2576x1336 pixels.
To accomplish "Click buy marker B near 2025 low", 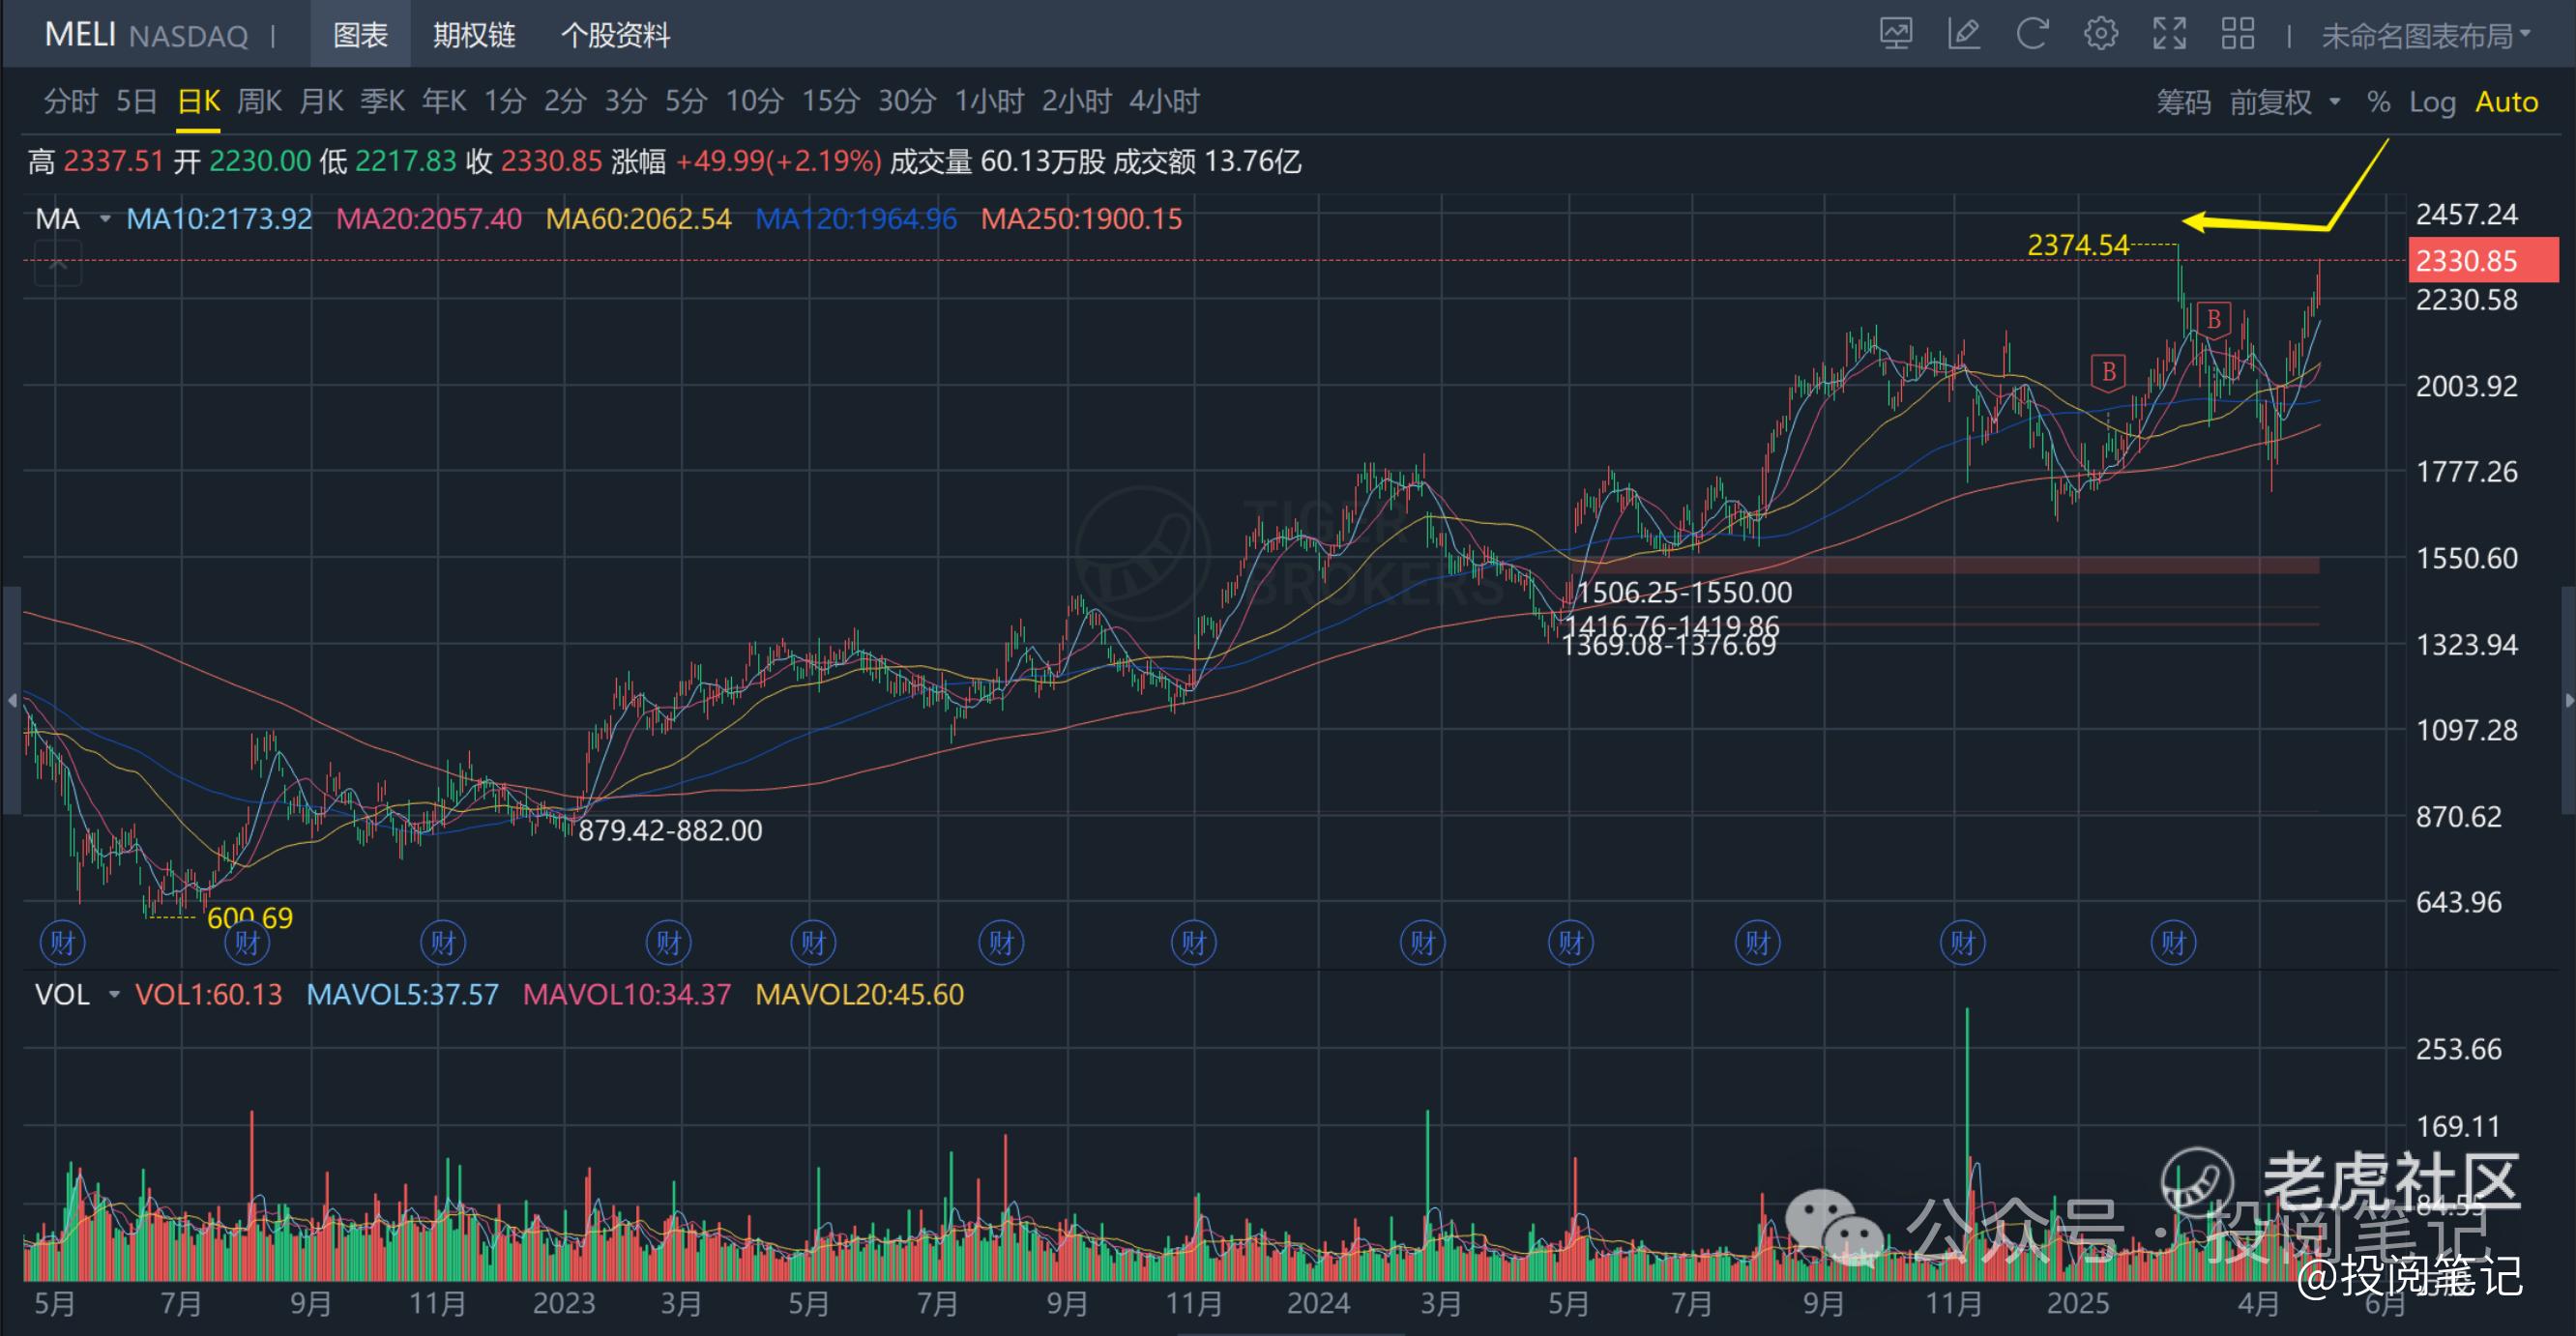I will (2109, 373).
